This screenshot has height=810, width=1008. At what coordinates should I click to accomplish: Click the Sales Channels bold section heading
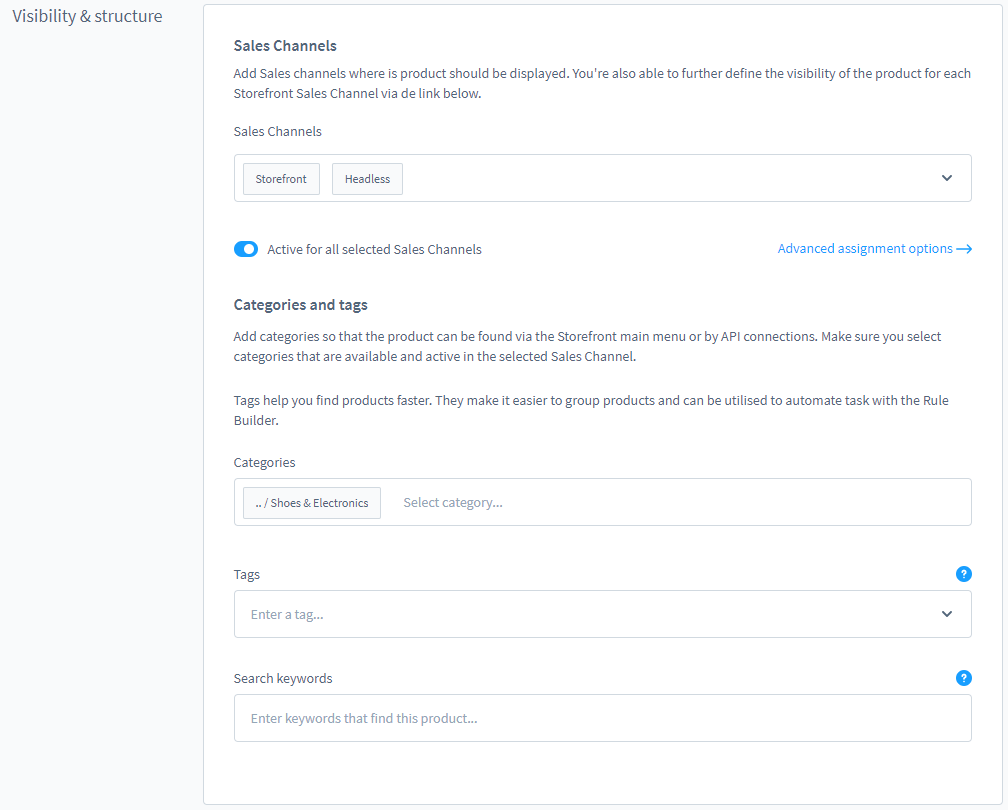pyautogui.click(x=285, y=46)
